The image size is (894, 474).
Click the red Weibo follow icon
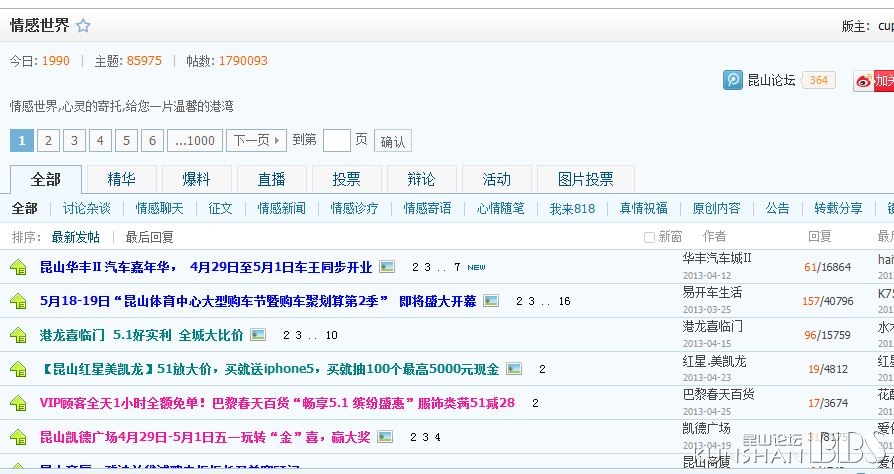pos(864,81)
